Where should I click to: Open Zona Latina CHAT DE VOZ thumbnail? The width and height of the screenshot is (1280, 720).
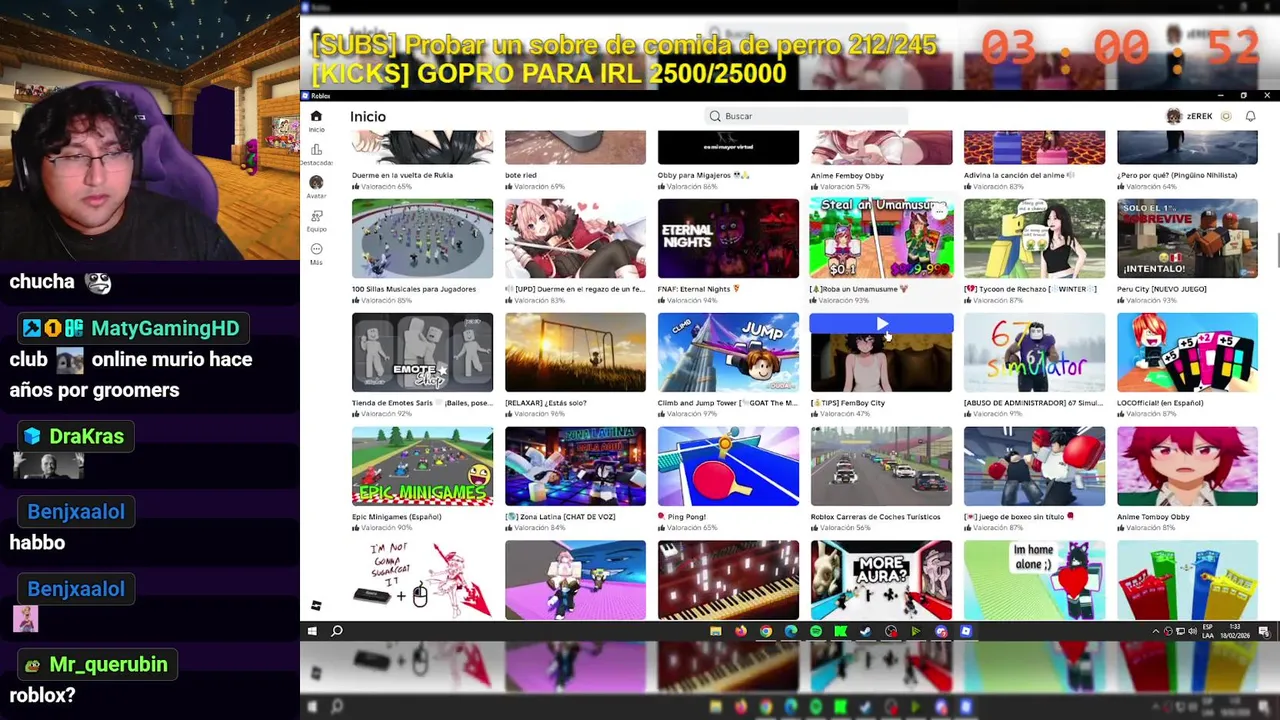(x=575, y=466)
